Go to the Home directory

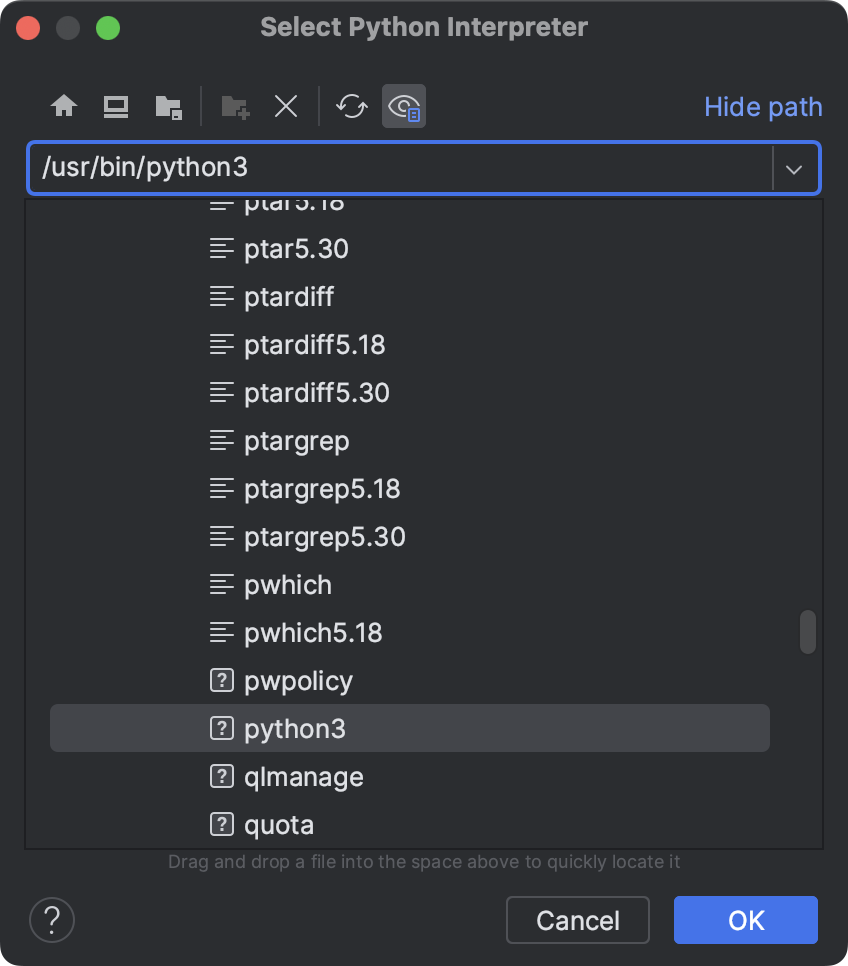tap(65, 106)
